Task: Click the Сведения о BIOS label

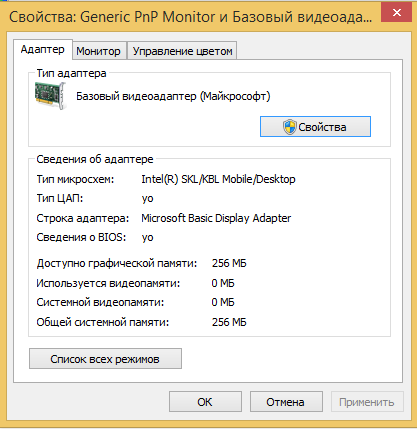Action: tap(81, 237)
